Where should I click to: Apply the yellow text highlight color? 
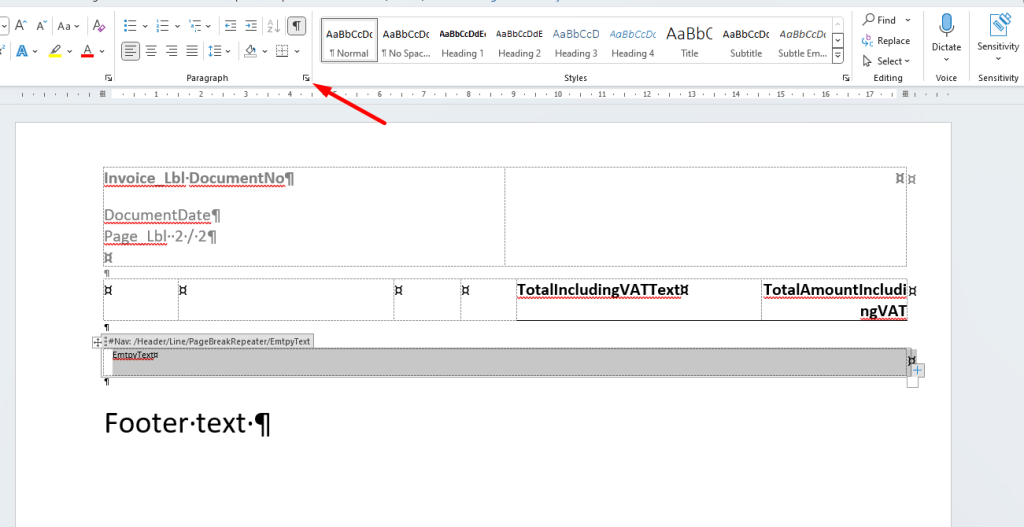point(54,50)
